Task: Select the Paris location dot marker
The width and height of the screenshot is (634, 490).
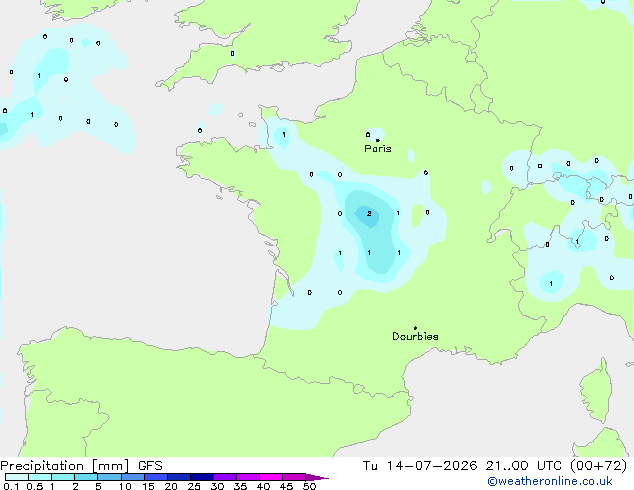Action: pos(378,140)
